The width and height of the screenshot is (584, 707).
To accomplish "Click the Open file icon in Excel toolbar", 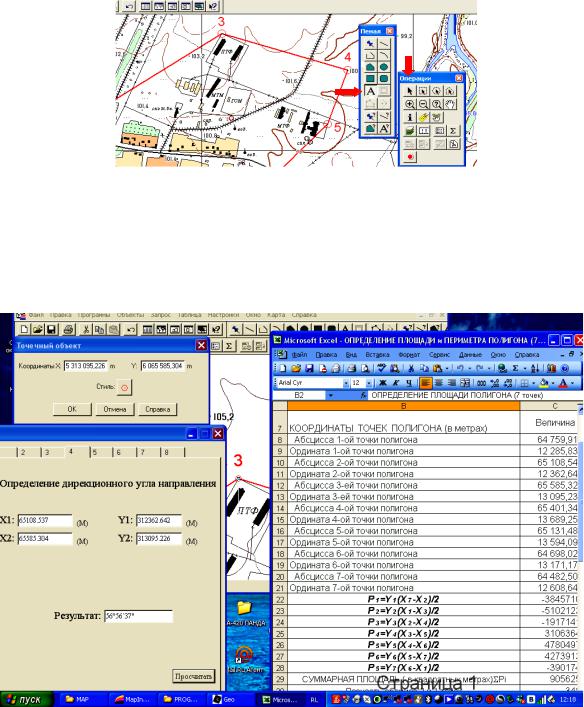I will click(x=296, y=369).
